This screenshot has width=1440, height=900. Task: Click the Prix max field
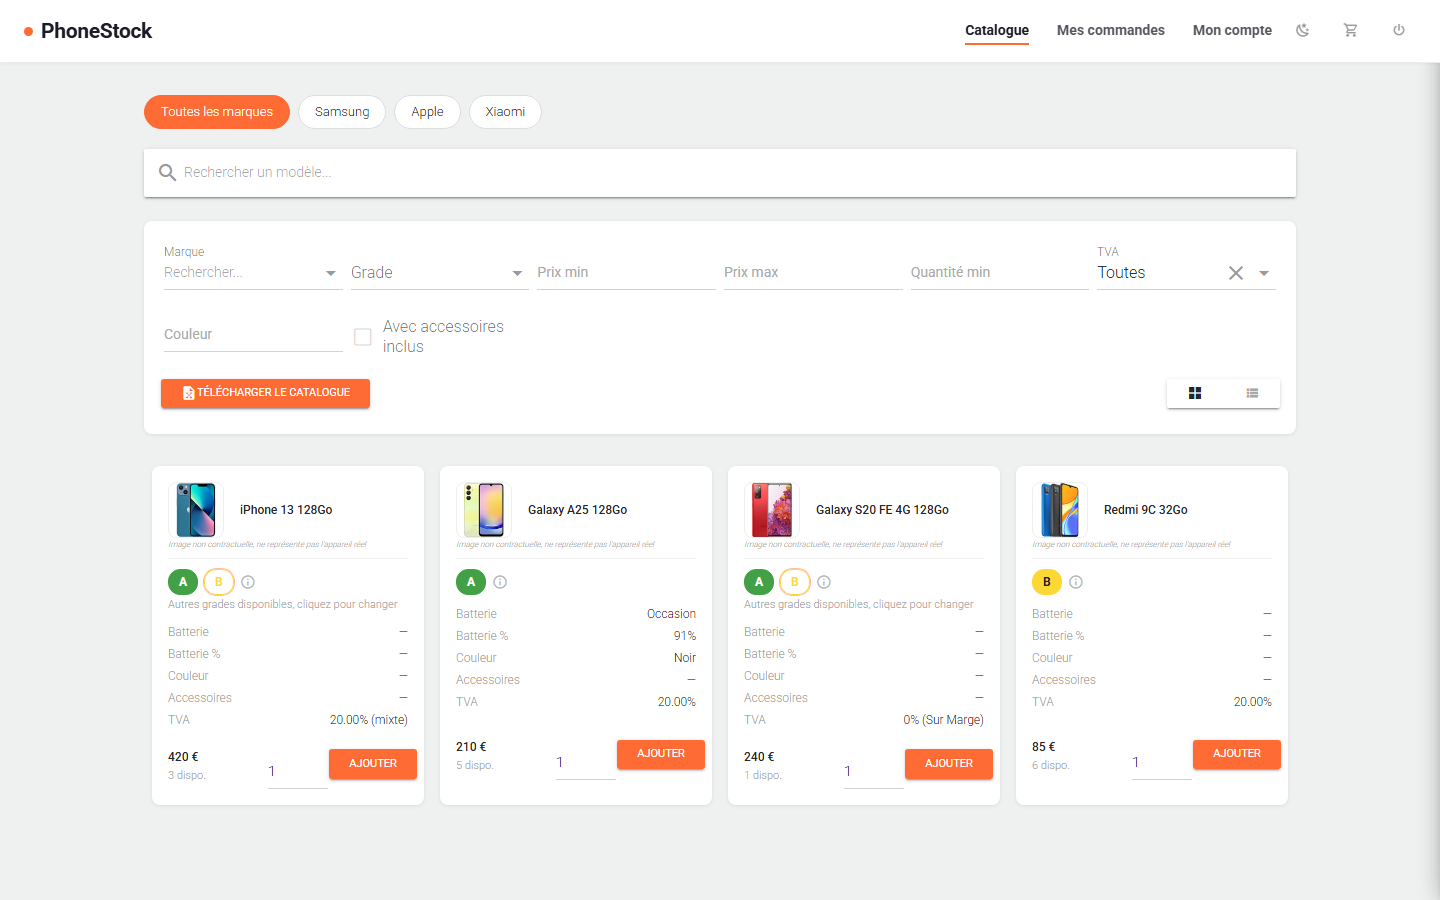[813, 273]
